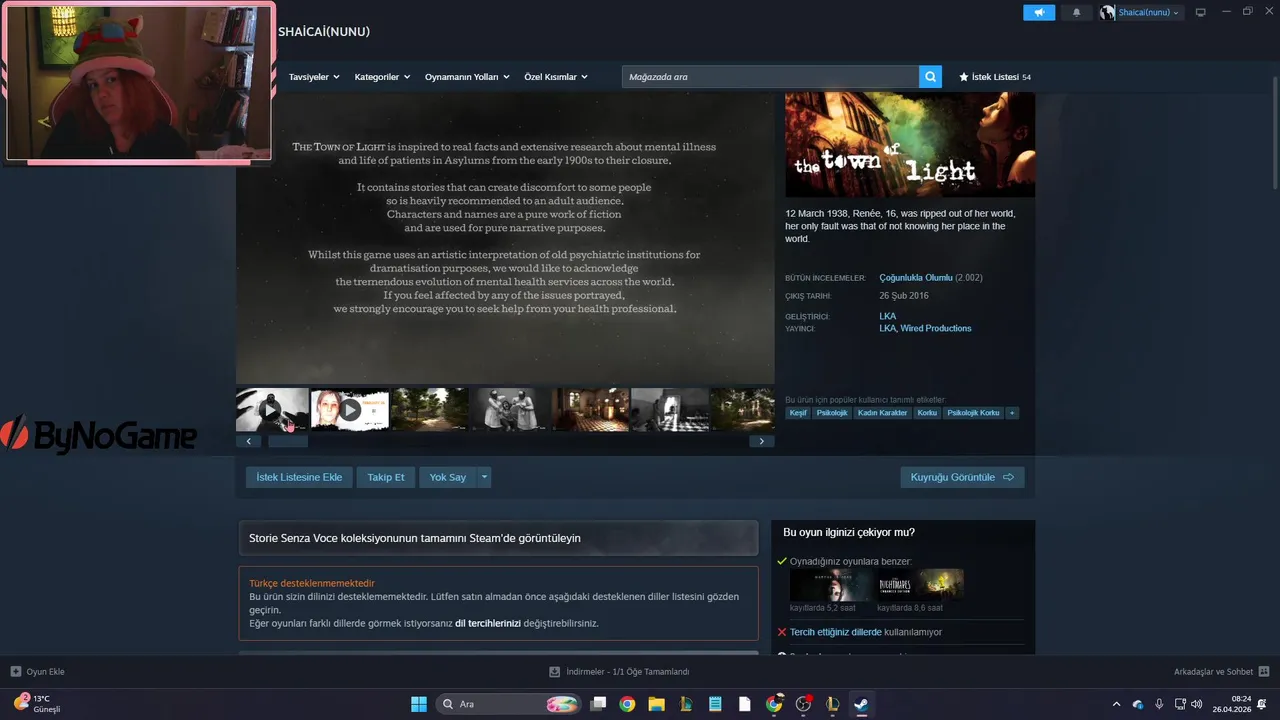The height and width of the screenshot is (720, 1280).
Task: Select the checkered-floor hall screenshot thumbnail
Action: pos(590,409)
